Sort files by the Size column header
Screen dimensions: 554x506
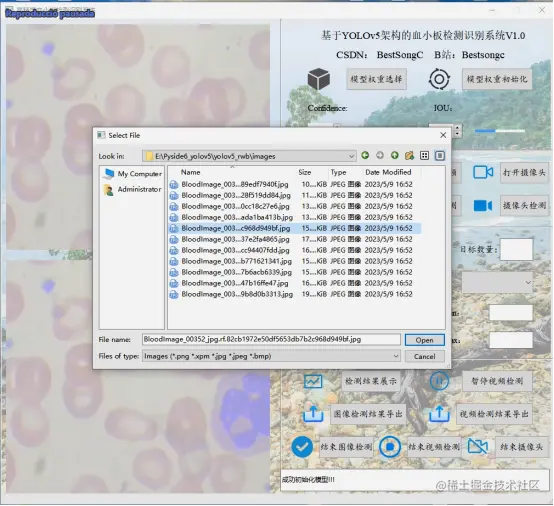click(x=305, y=172)
